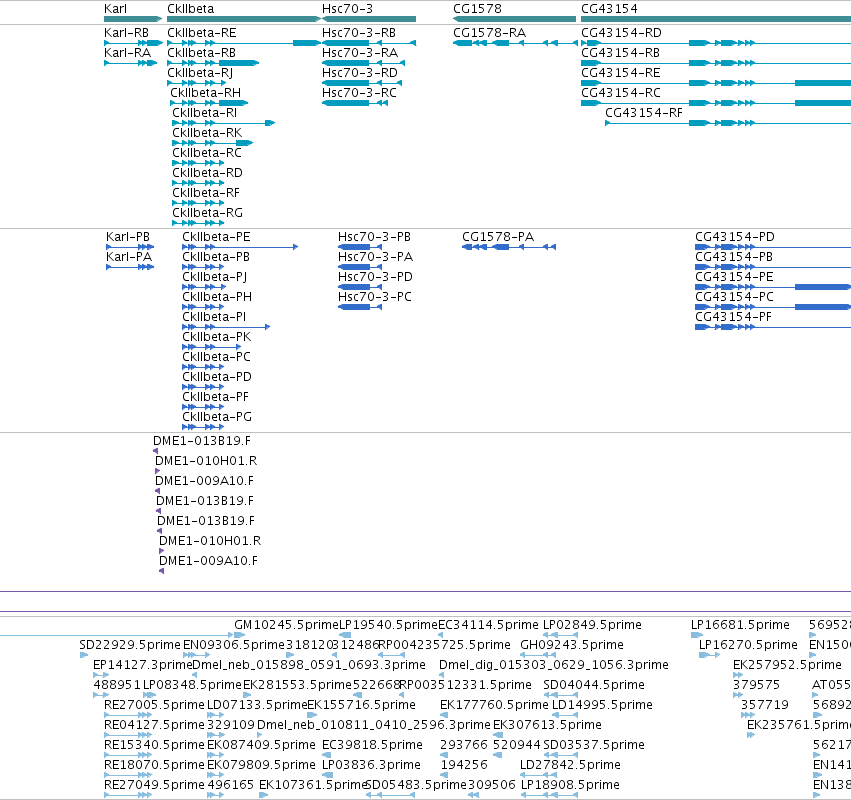This screenshot has height=800, width=851.
Task: Click the CkIIbeta gene bar
Action: (x=244, y=19)
